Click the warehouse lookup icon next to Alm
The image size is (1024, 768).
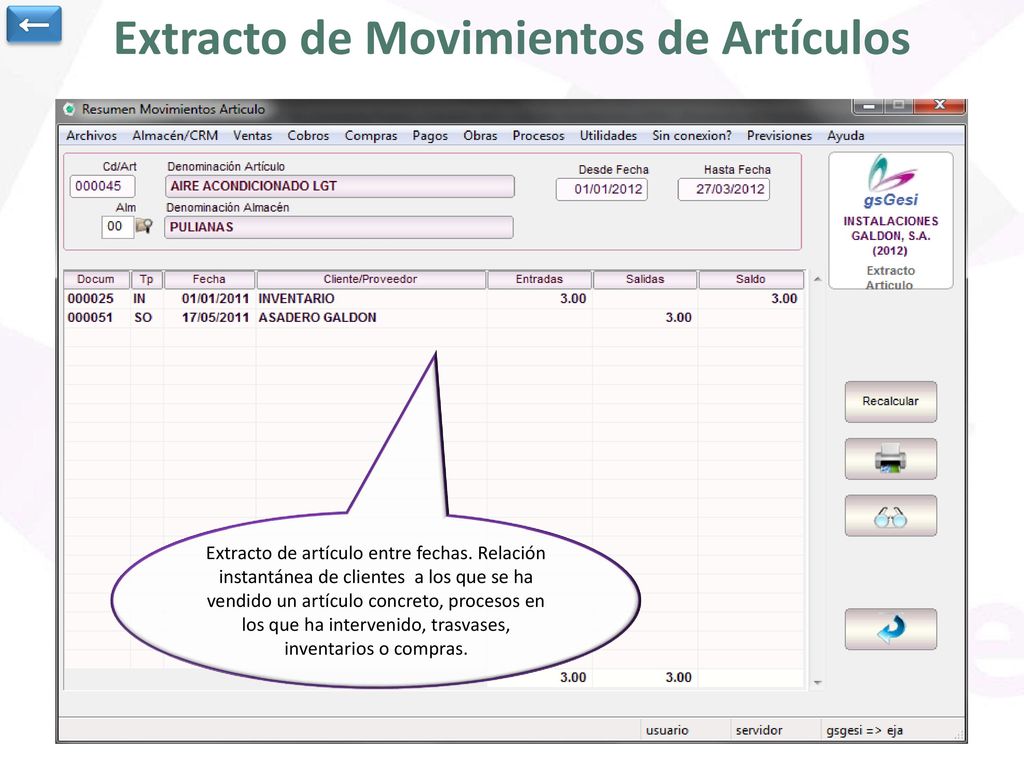pos(144,227)
